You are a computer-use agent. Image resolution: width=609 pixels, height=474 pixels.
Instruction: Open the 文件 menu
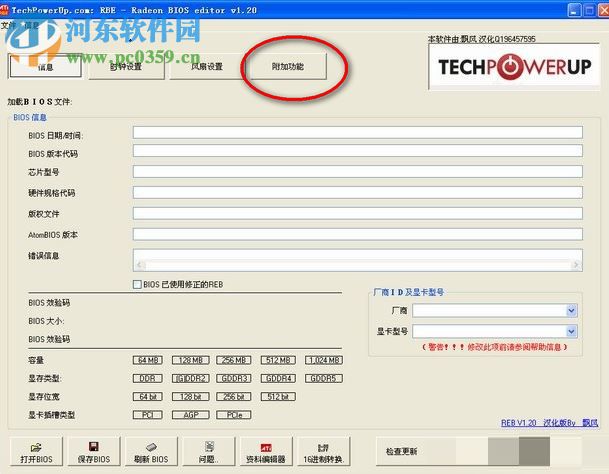point(8,26)
